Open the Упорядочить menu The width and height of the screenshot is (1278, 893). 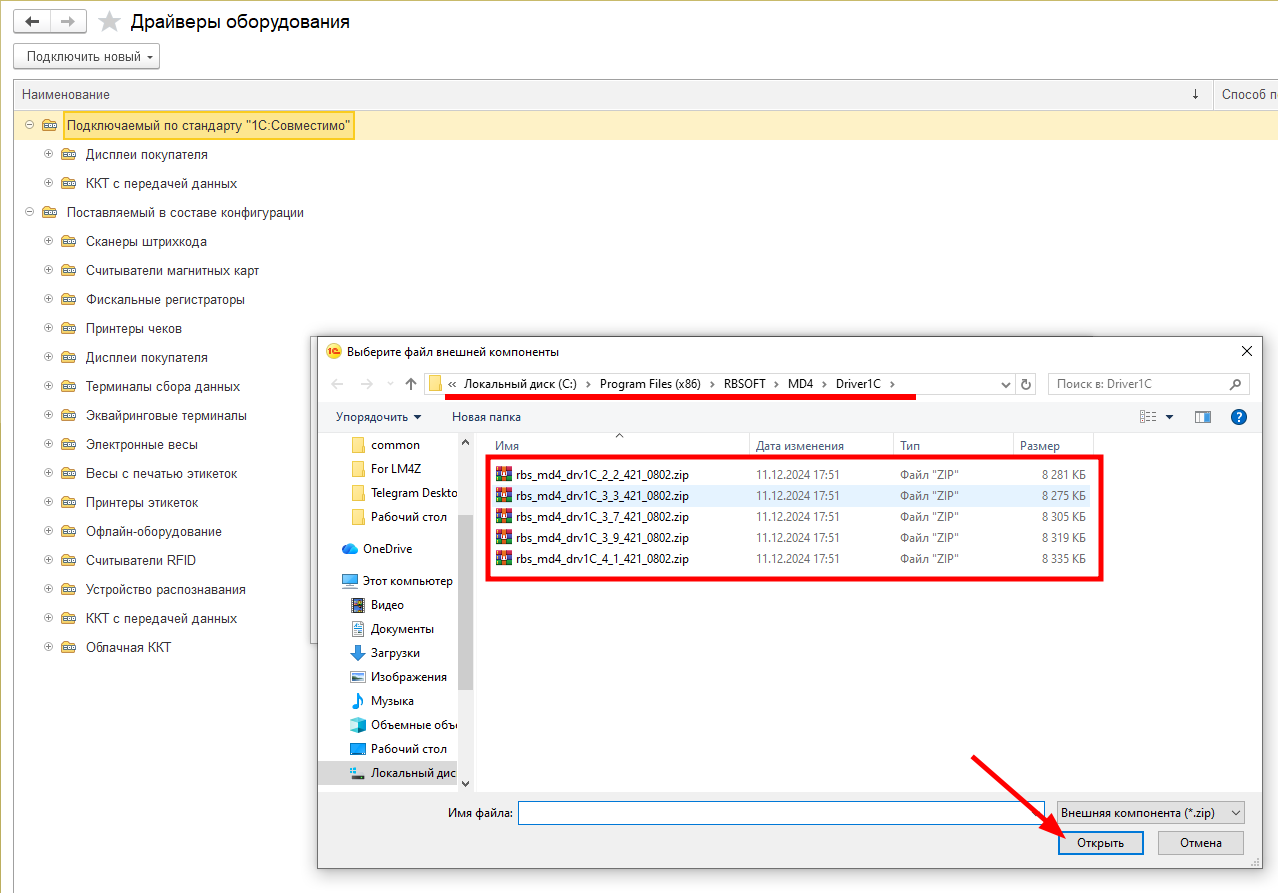pyautogui.click(x=378, y=417)
